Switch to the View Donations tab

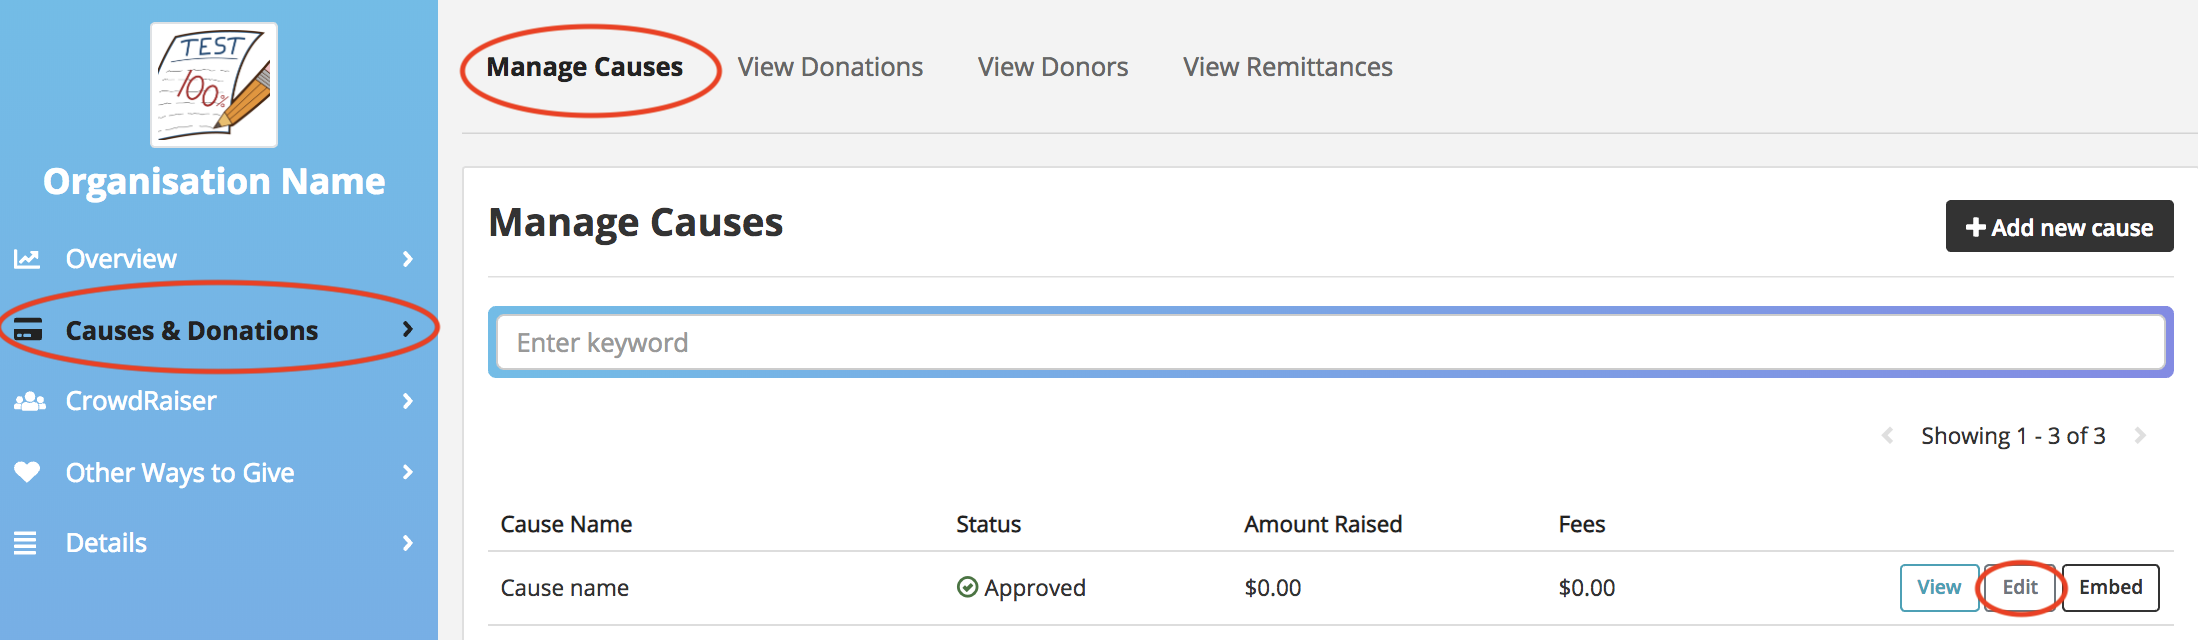830,67
